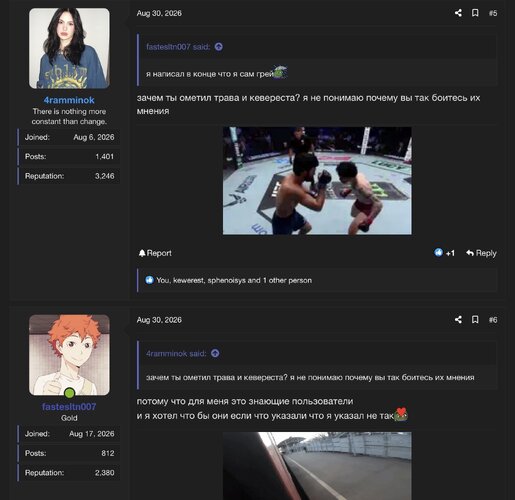This screenshot has width=515, height=500.
Task: Share post #5 via share icon
Action: [458, 13]
